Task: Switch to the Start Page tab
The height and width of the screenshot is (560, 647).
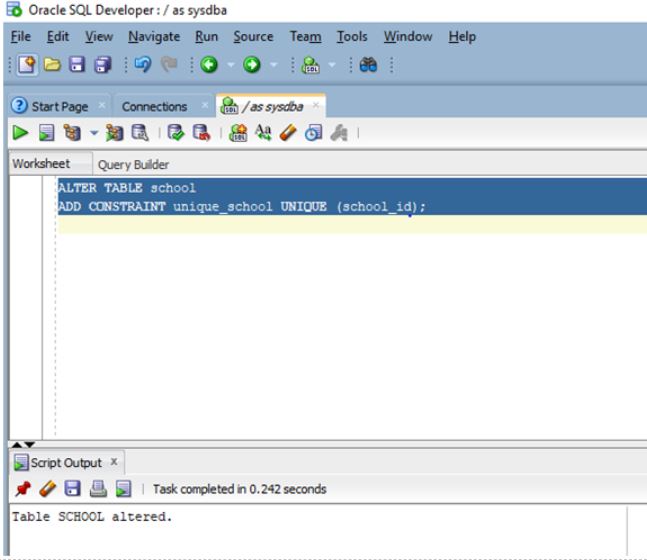Action: (60, 106)
